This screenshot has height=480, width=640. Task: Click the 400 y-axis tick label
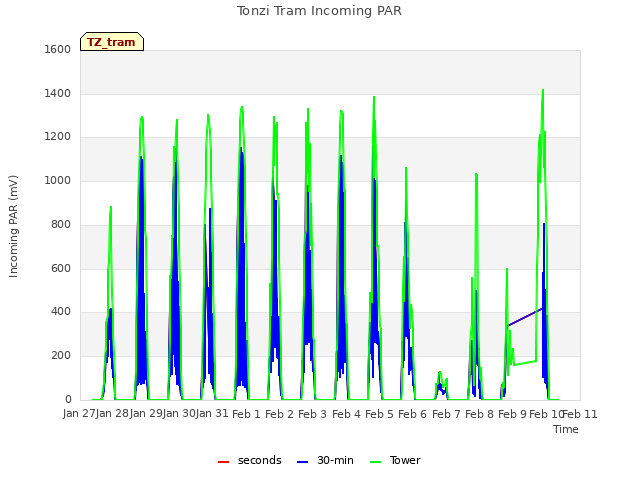[61, 312]
